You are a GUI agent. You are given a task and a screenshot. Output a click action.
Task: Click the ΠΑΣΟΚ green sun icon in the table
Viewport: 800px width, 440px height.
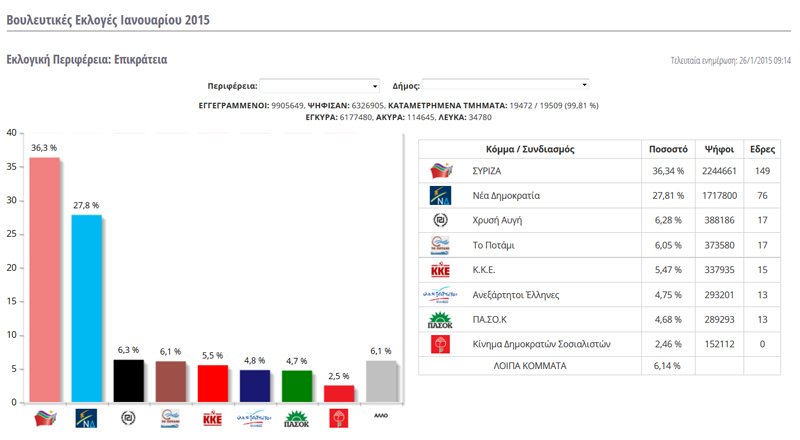pos(440,320)
